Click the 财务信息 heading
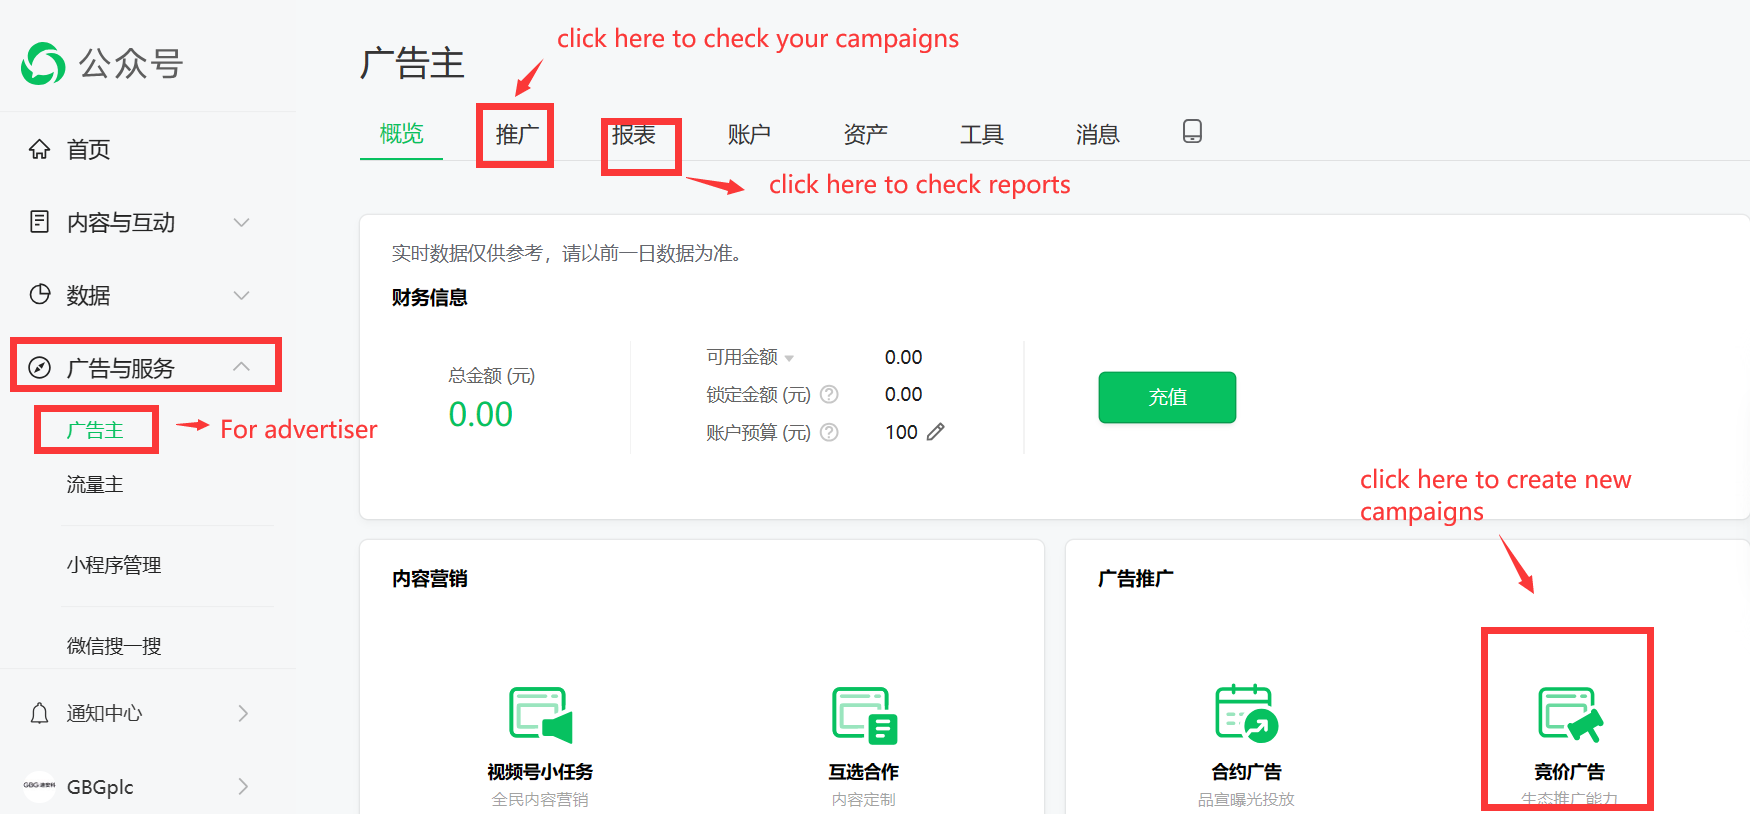This screenshot has height=814, width=1750. [x=429, y=297]
